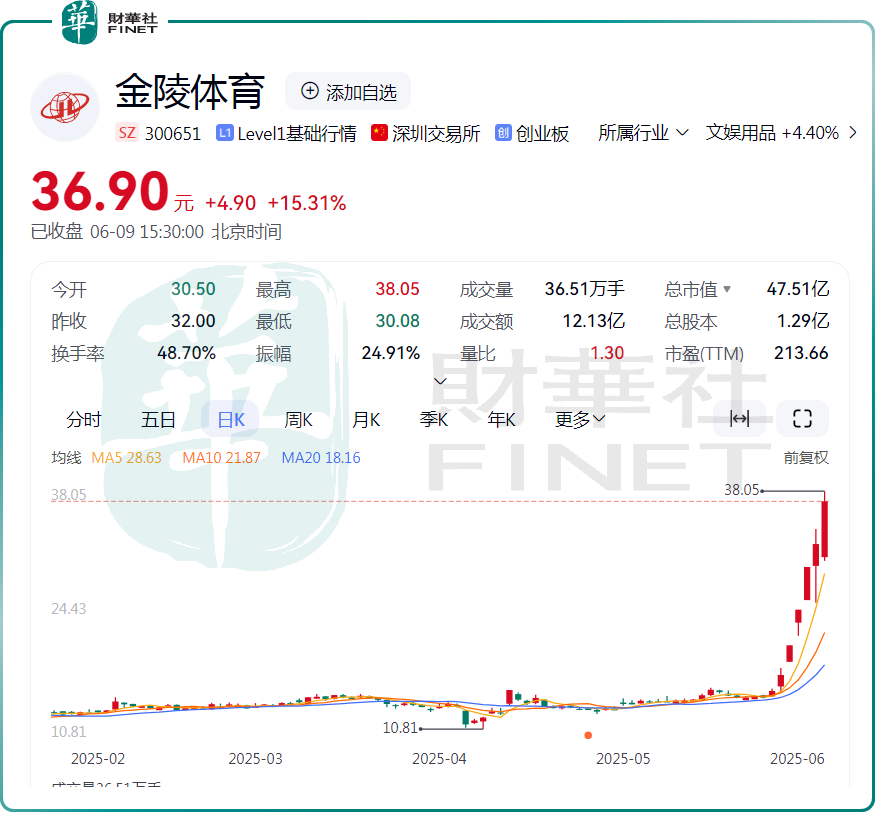Image resolution: width=875 pixels, height=832 pixels.
Task: Expand more quote details chevron
Action: click(440, 381)
